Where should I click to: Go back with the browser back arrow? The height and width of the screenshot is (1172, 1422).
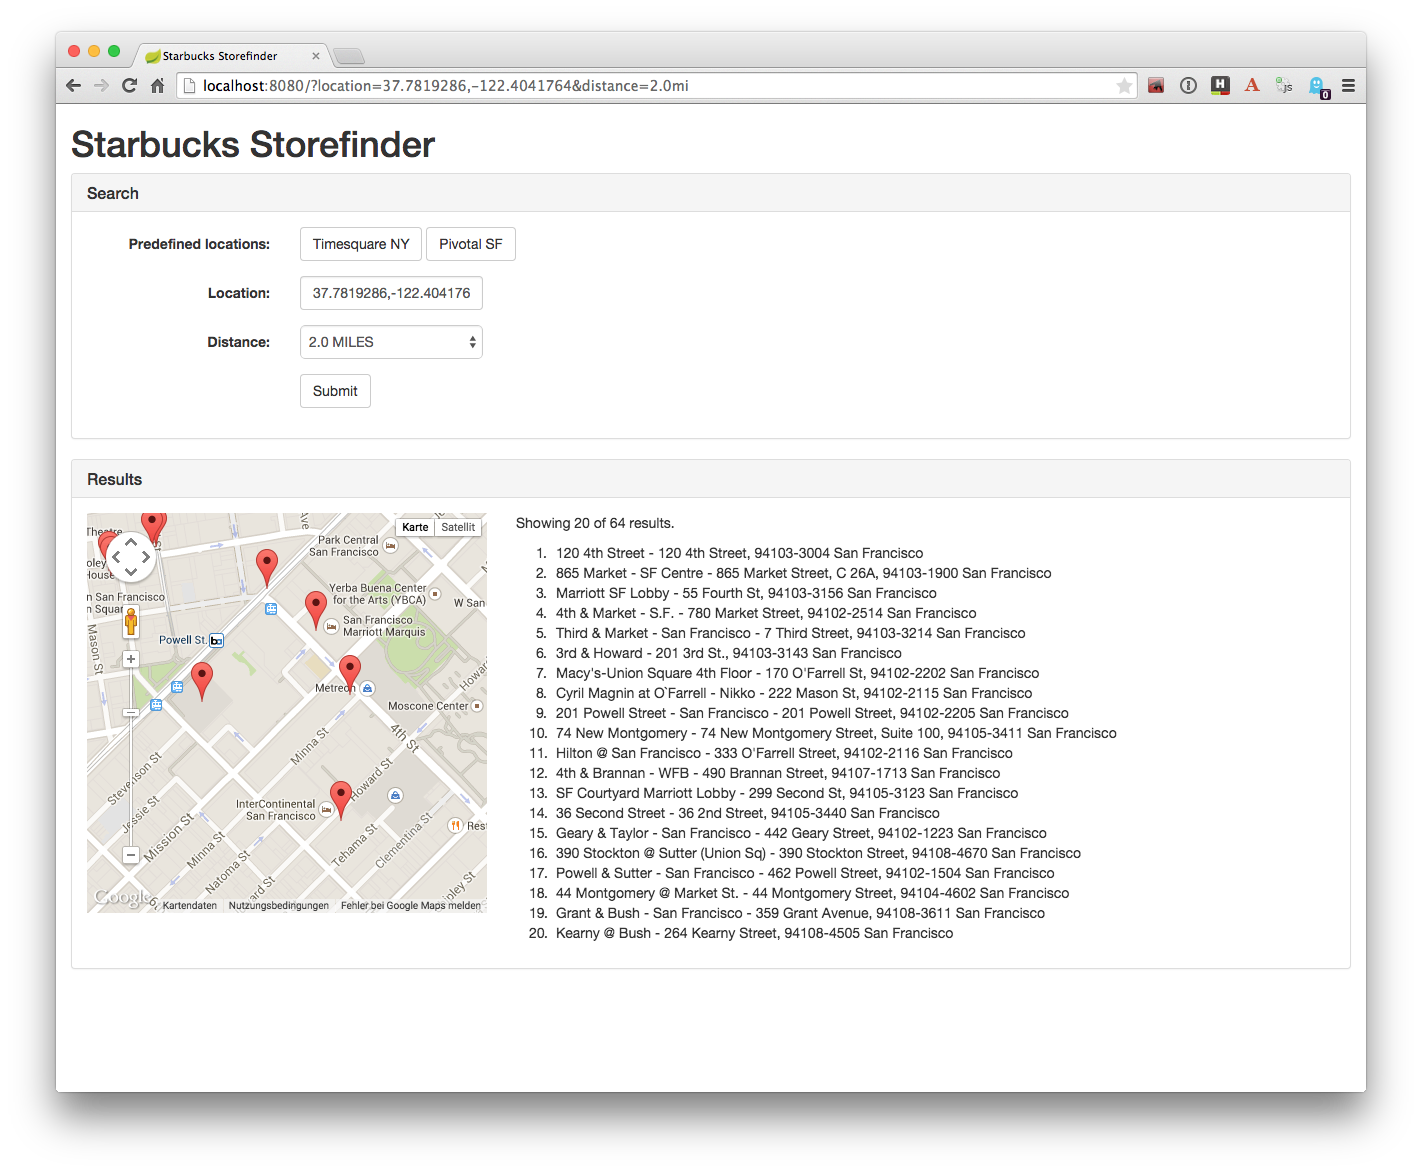tap(73, 86)
